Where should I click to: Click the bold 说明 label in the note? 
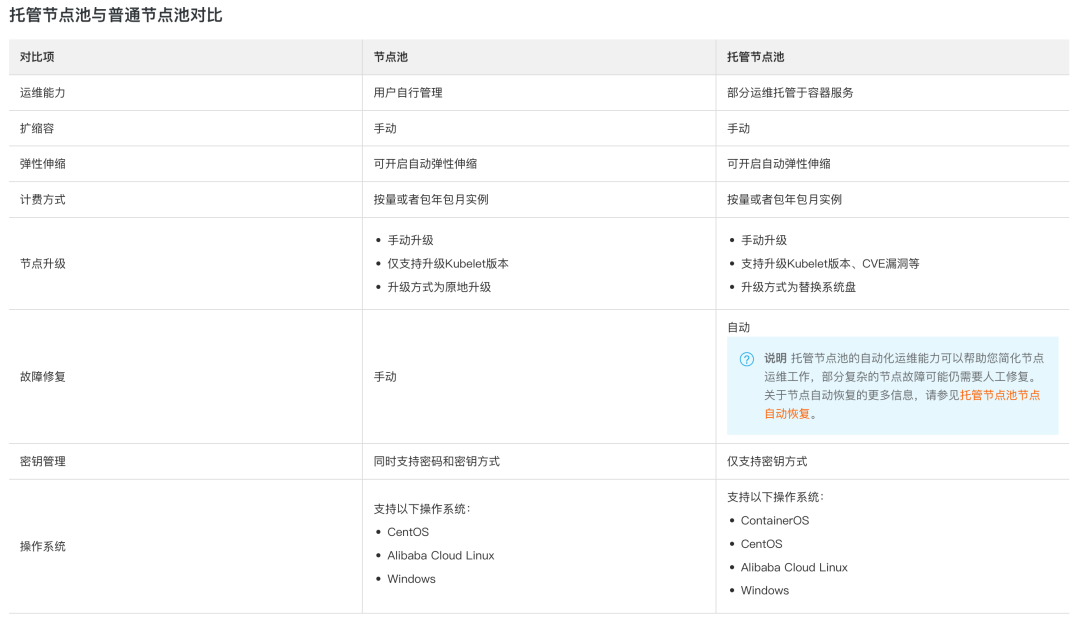click(x=775, y=358)
